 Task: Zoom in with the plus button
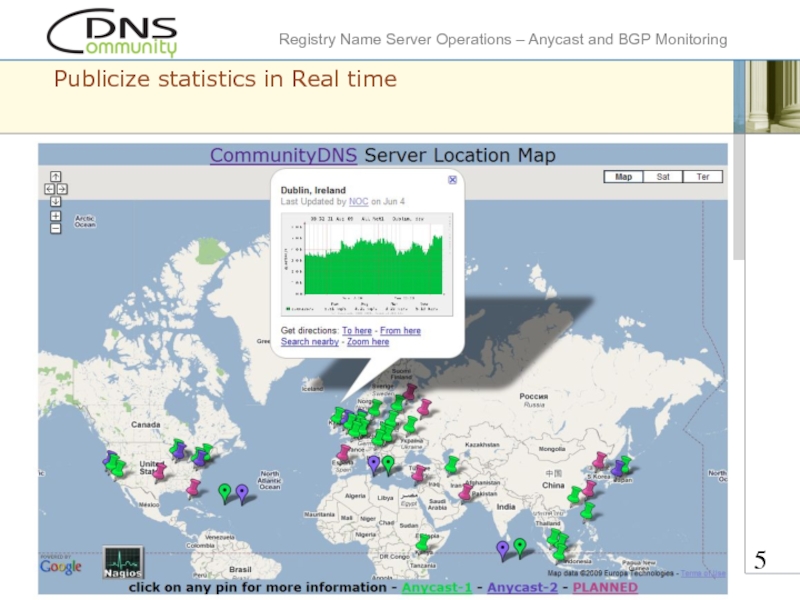tap(55, 215)
